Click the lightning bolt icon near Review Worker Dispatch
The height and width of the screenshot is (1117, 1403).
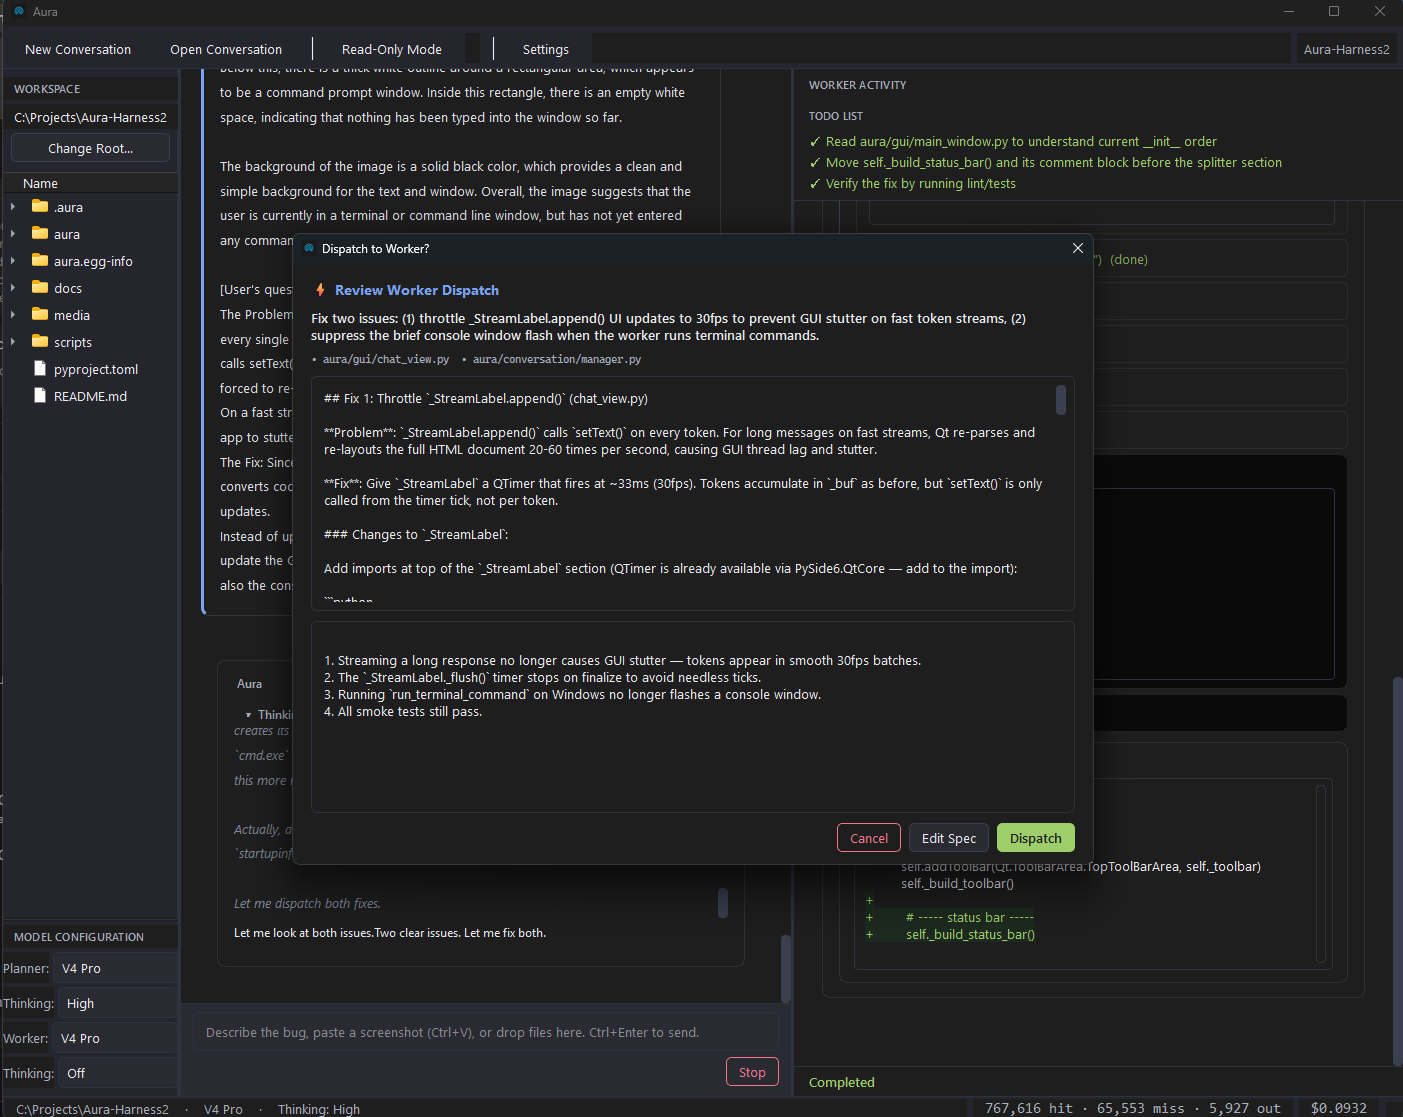pos(320,290)
